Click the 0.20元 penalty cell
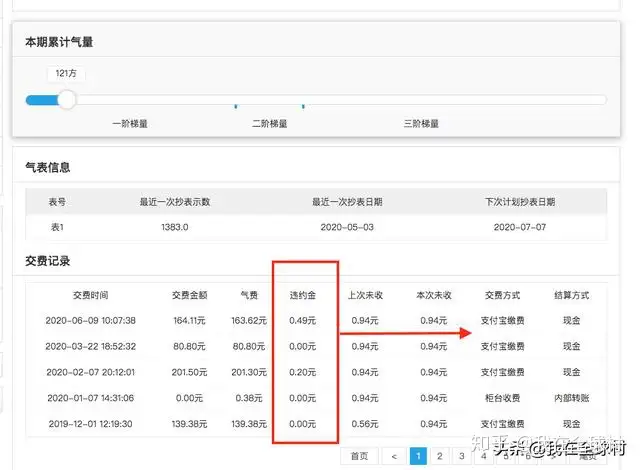The width and height of the screenshot is (640, 470). point(302,372)
